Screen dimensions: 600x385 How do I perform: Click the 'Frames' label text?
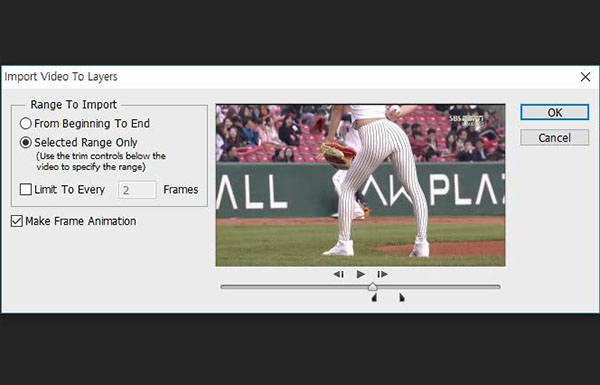(181, 190)
